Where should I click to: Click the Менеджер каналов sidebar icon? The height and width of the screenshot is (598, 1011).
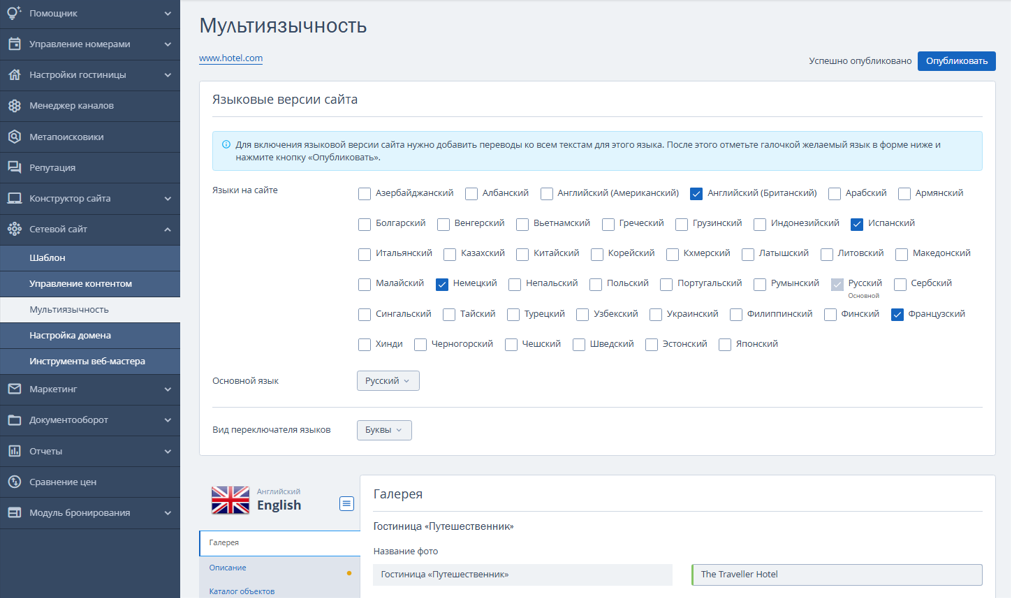pos(14,106)
